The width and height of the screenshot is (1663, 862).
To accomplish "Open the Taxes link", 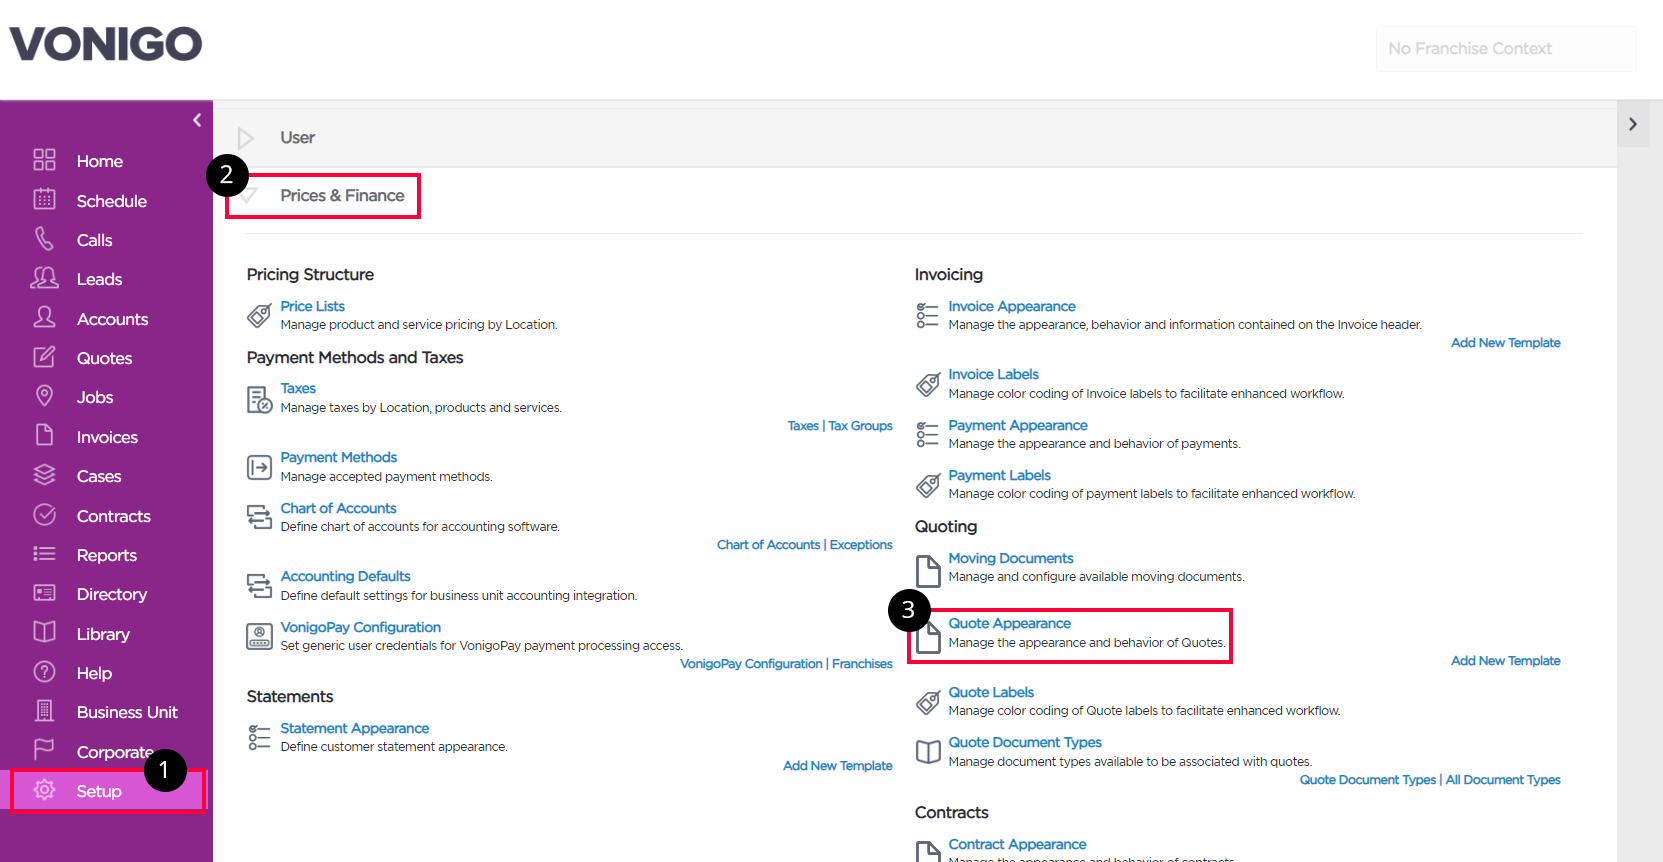I will tap(298, 388).
